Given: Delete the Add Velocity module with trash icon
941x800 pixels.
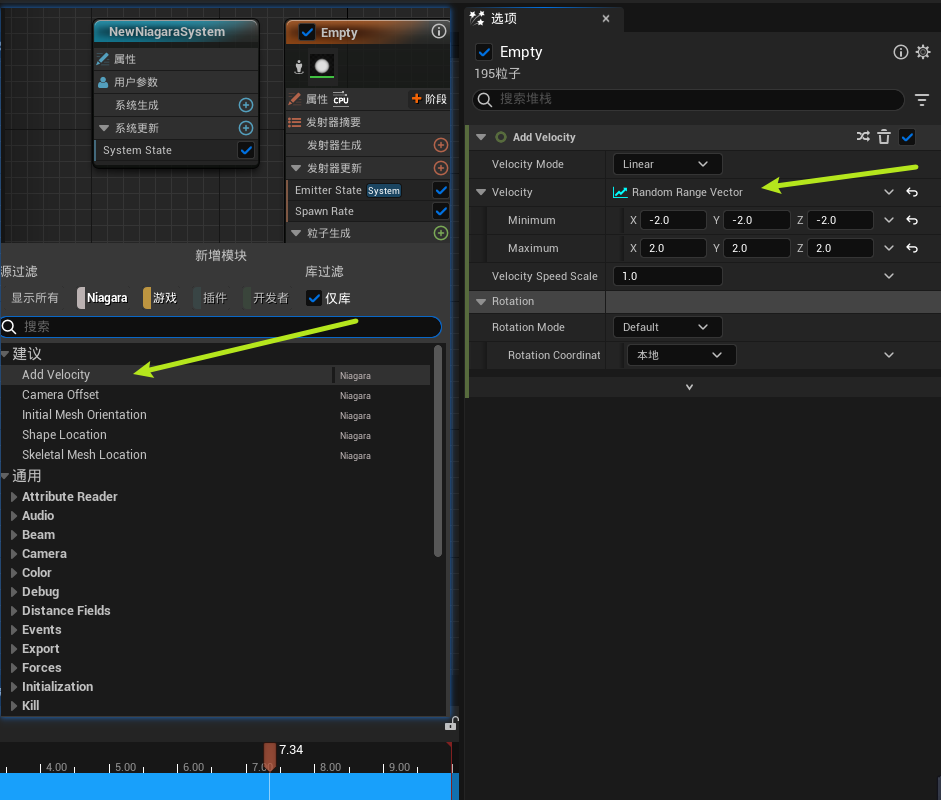Looking at the screenshot, I should (884, 137).
